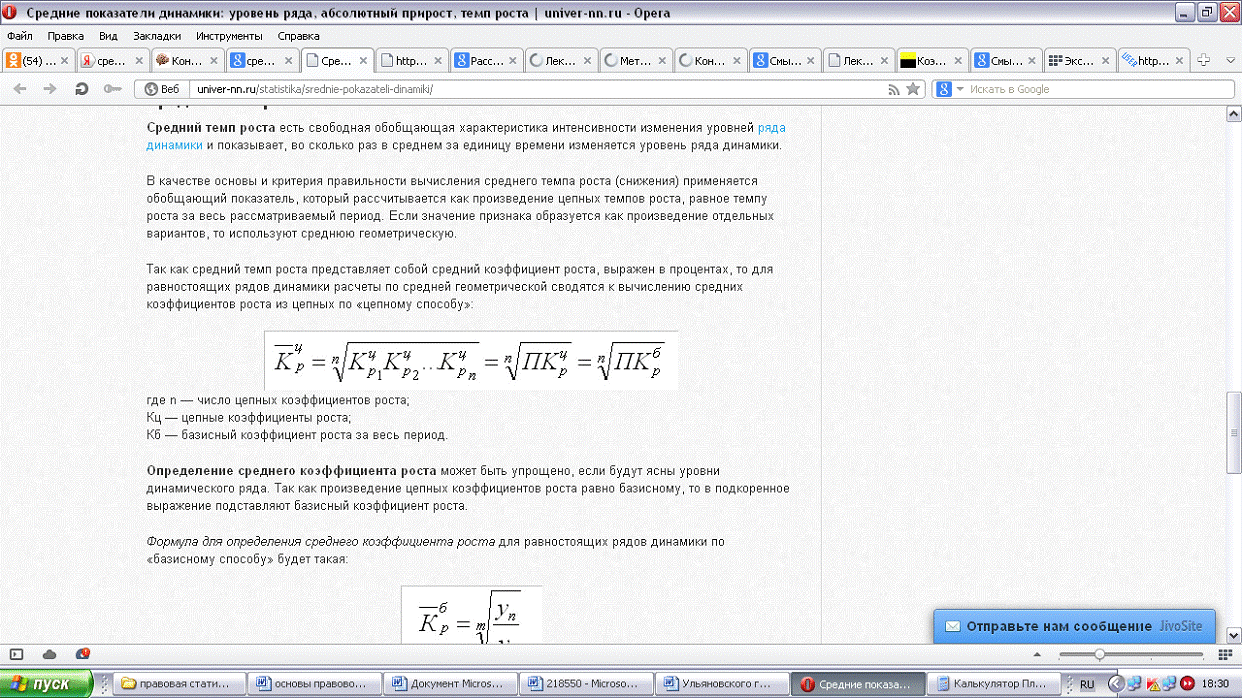
Task: Open the Инструменты menu
Action: (222, 35)
